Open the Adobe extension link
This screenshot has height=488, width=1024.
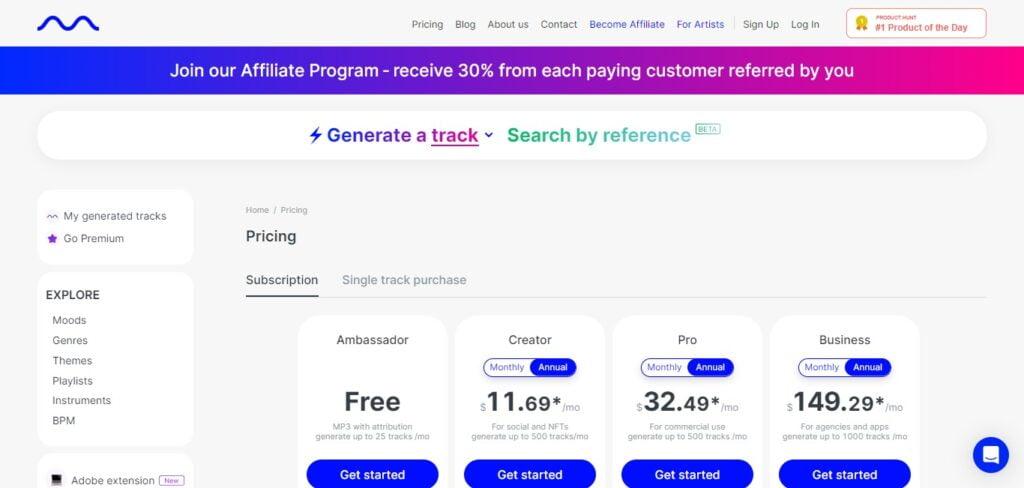113,480
